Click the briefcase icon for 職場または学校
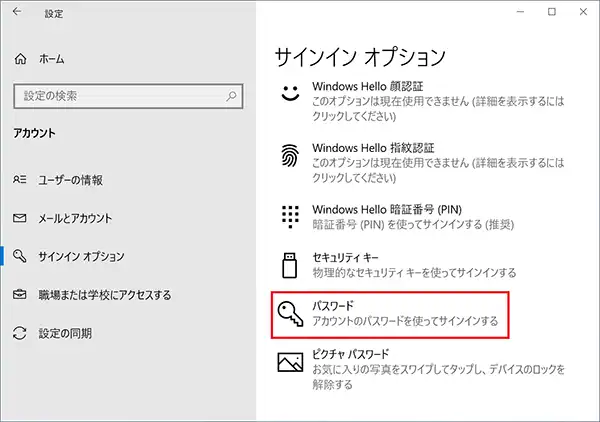The width and height of the screenshot is (600, 422). (x=20, y=295)
